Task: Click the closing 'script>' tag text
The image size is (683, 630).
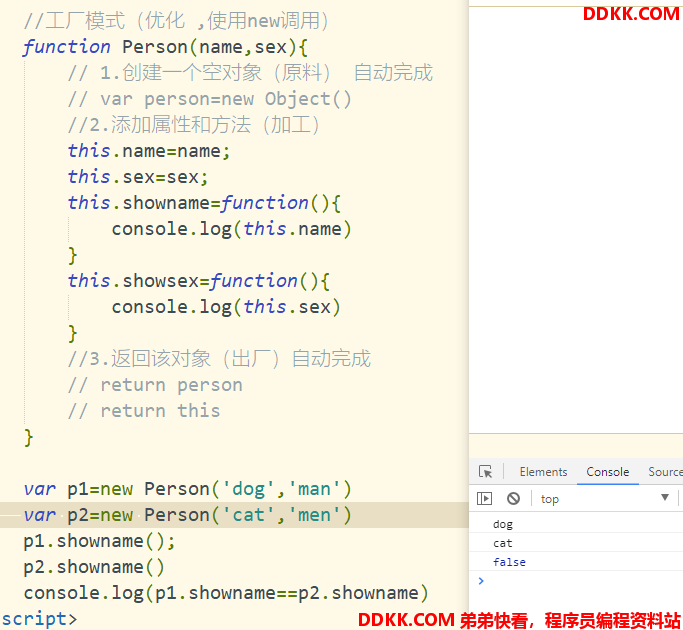Action: (x=39, y=619)
